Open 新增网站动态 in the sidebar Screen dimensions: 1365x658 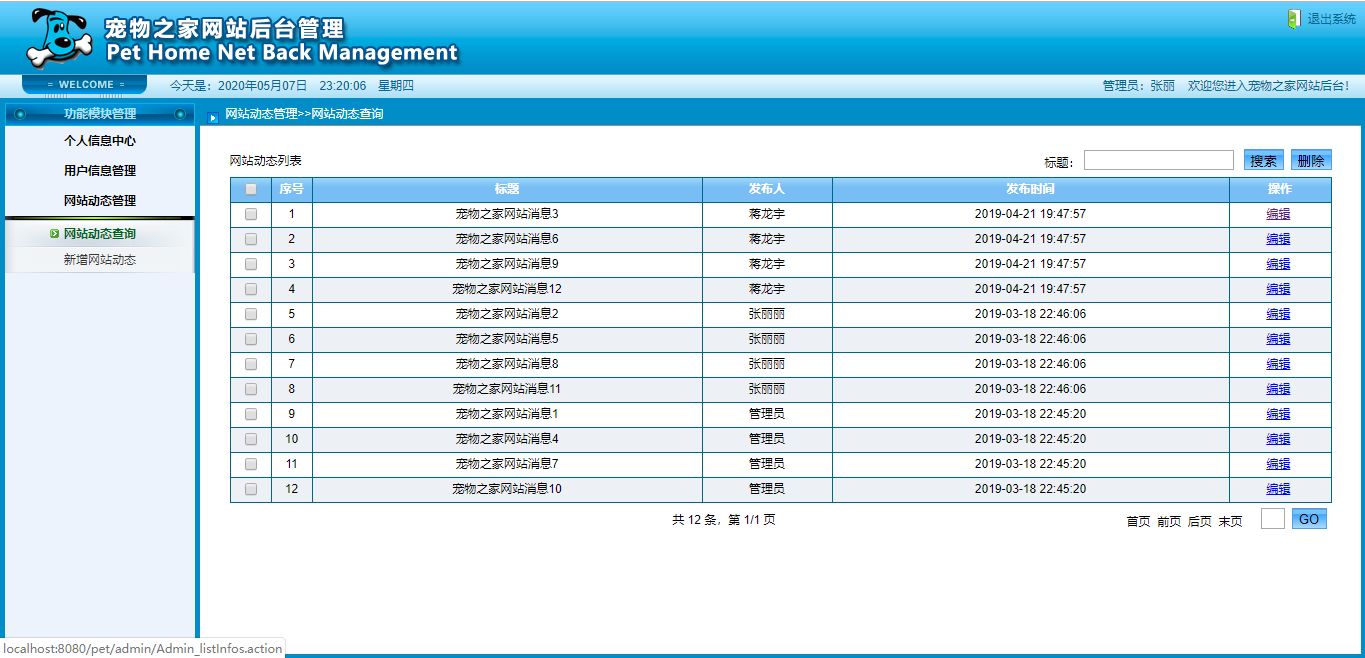tap(100, 260)
